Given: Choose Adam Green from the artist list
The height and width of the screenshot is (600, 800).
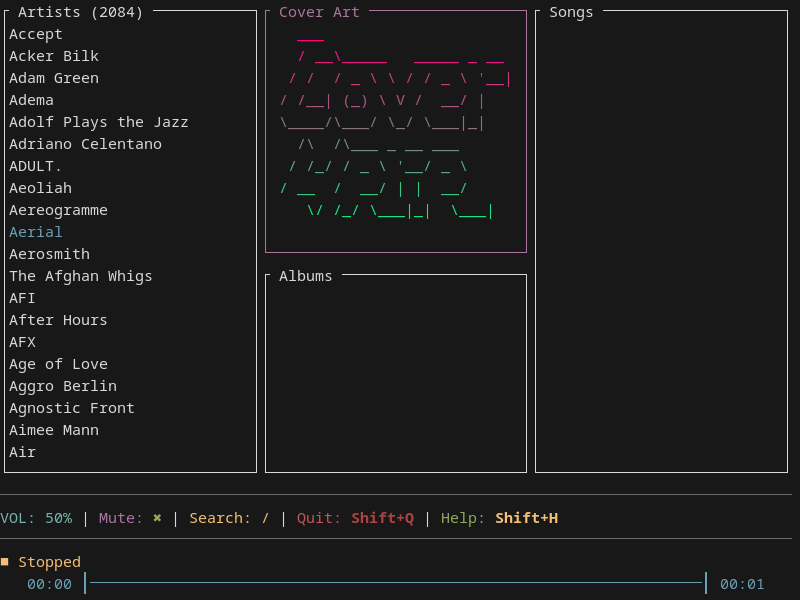Looking at the screenshot, I should click(54, 78).
